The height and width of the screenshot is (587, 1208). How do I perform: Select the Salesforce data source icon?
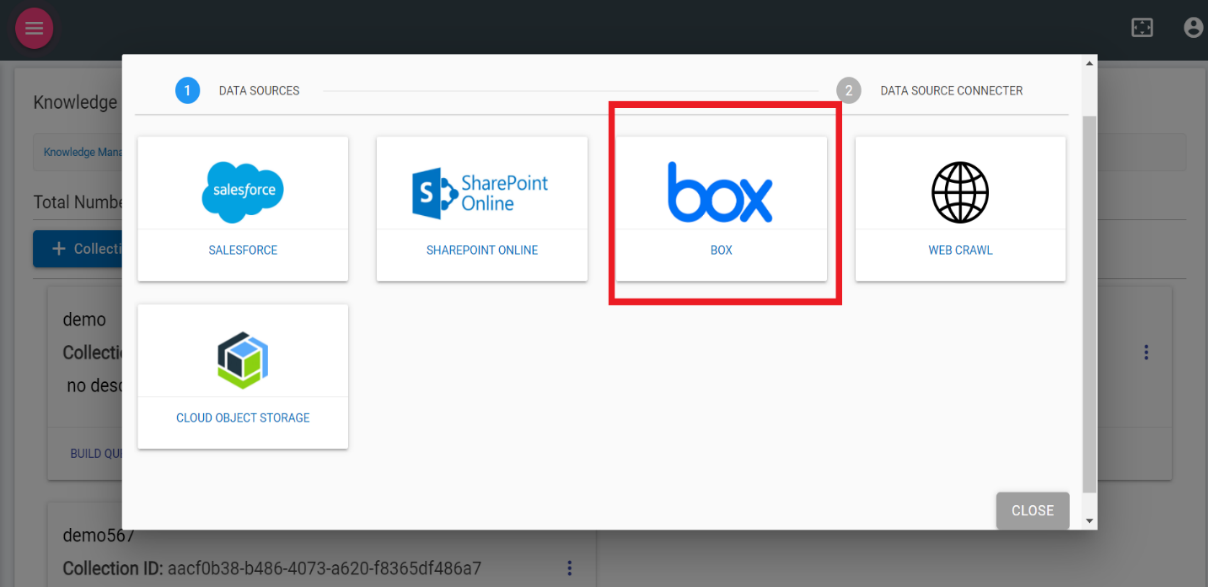point(242,192)
